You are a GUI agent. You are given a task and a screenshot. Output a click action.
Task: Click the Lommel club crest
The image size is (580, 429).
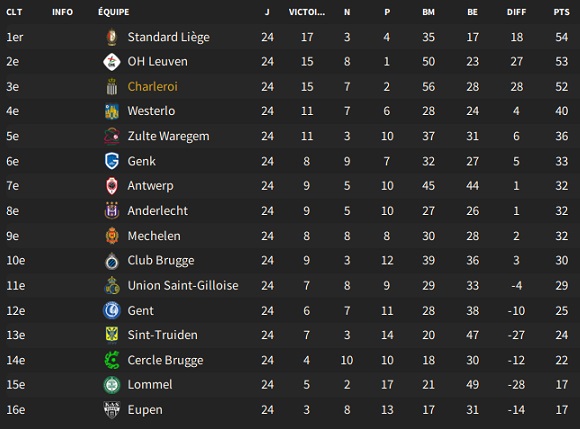[112, 385]
